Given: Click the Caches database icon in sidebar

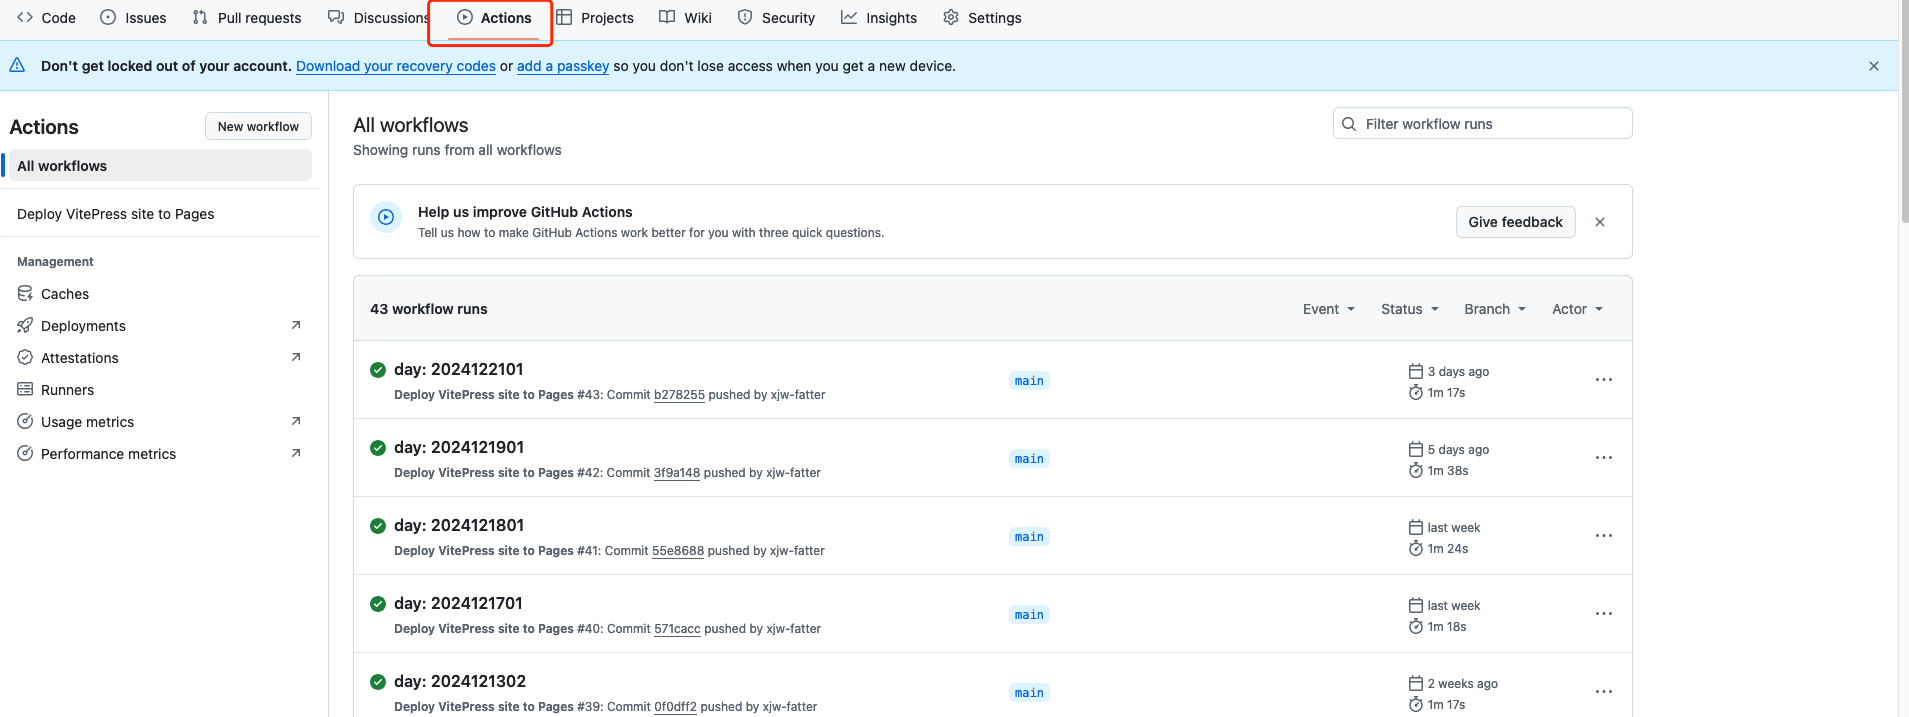Looking at the screenshot, I should [x=25, y=294].
